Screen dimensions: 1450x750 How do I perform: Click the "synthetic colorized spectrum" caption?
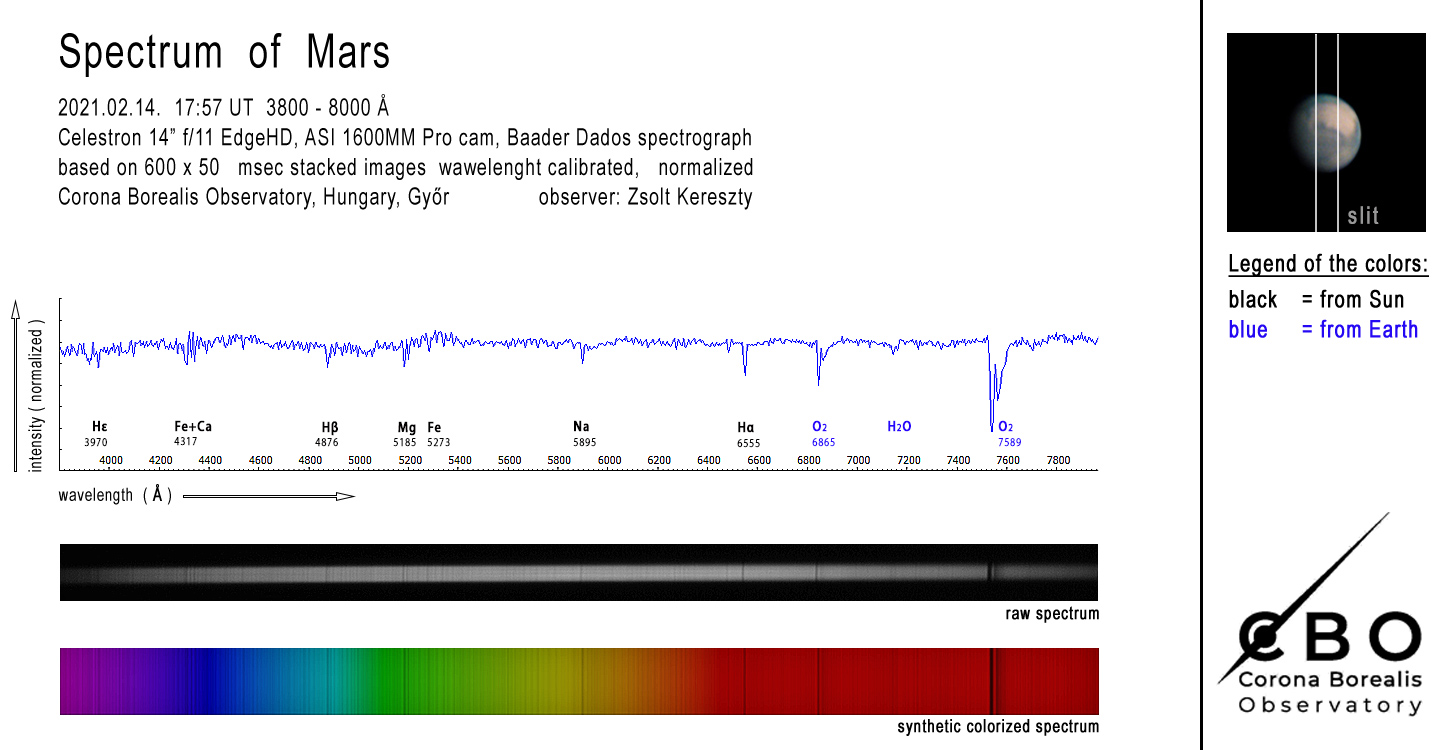click(x=998, y=727)
